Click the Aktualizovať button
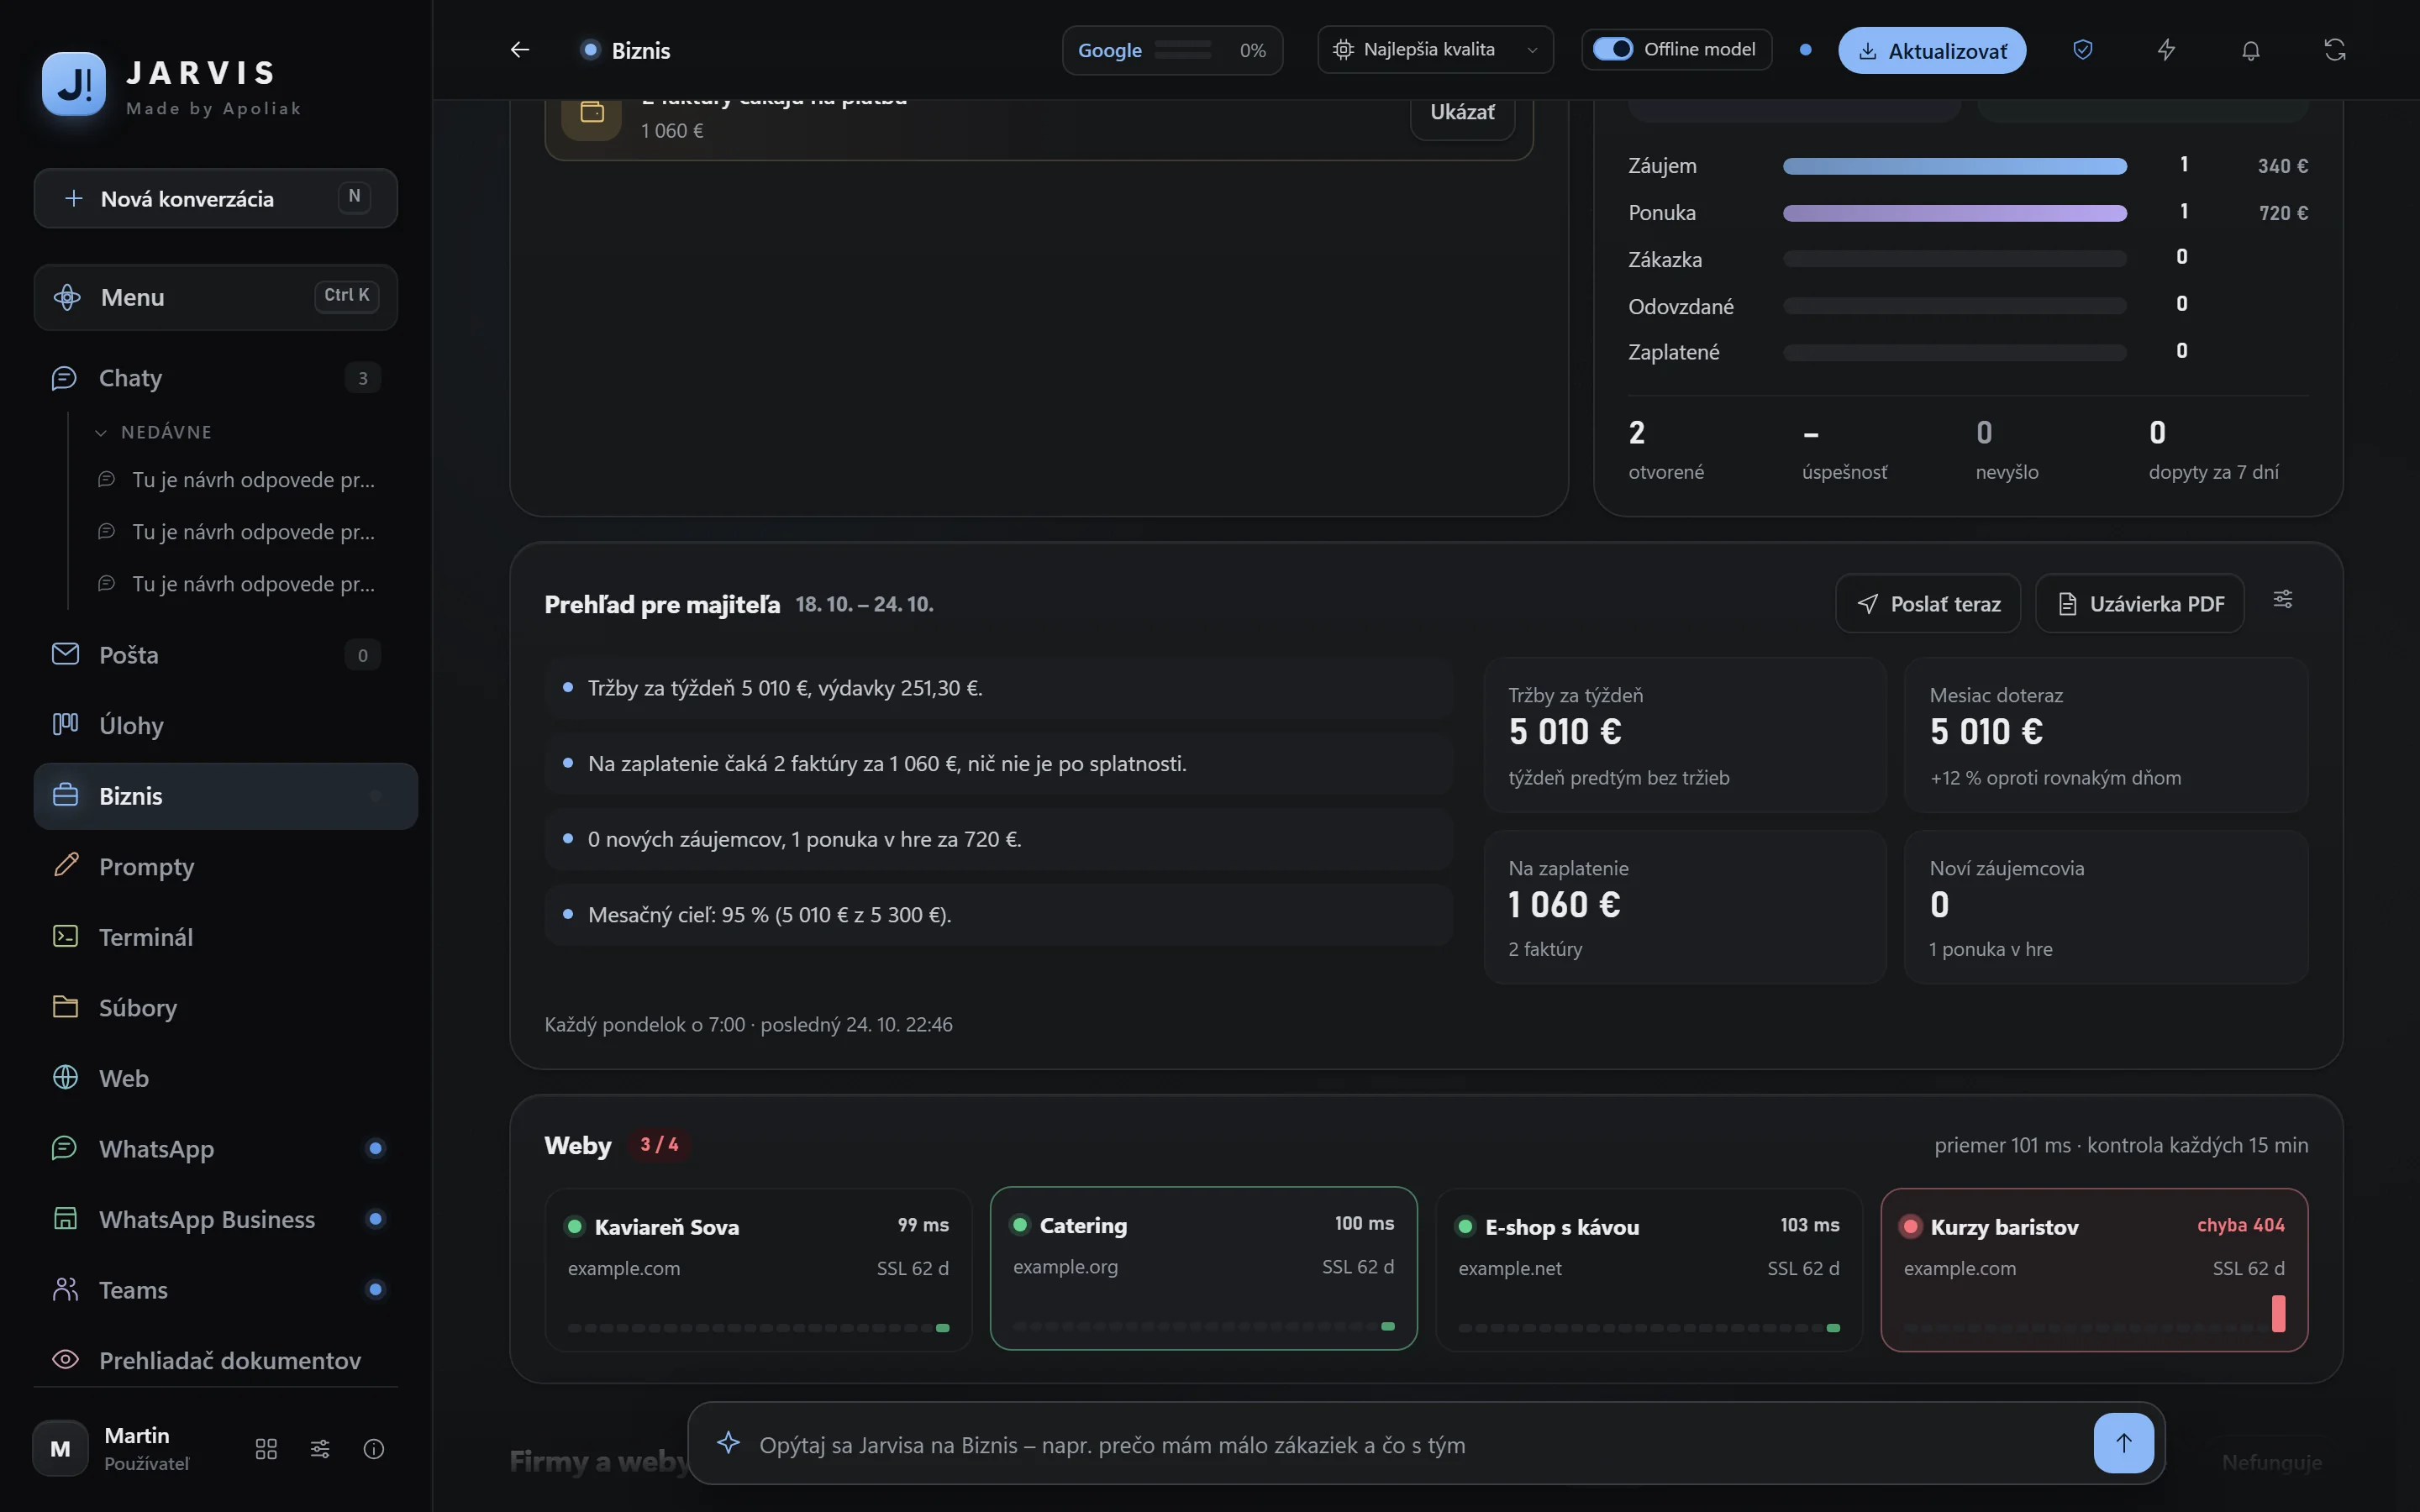The image size is (2420, 1512). [1932, 50]
